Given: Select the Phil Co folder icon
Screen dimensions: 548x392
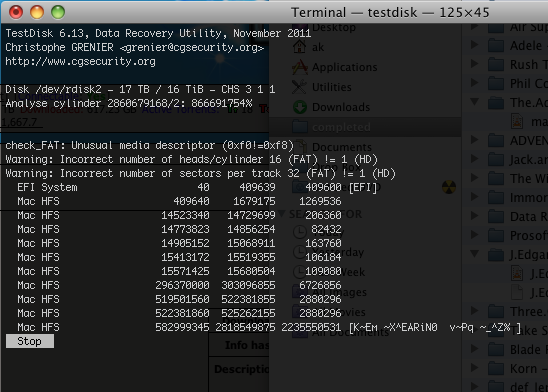Looking at the screenshot, I should pyautogui.click(x=496, y=84).
